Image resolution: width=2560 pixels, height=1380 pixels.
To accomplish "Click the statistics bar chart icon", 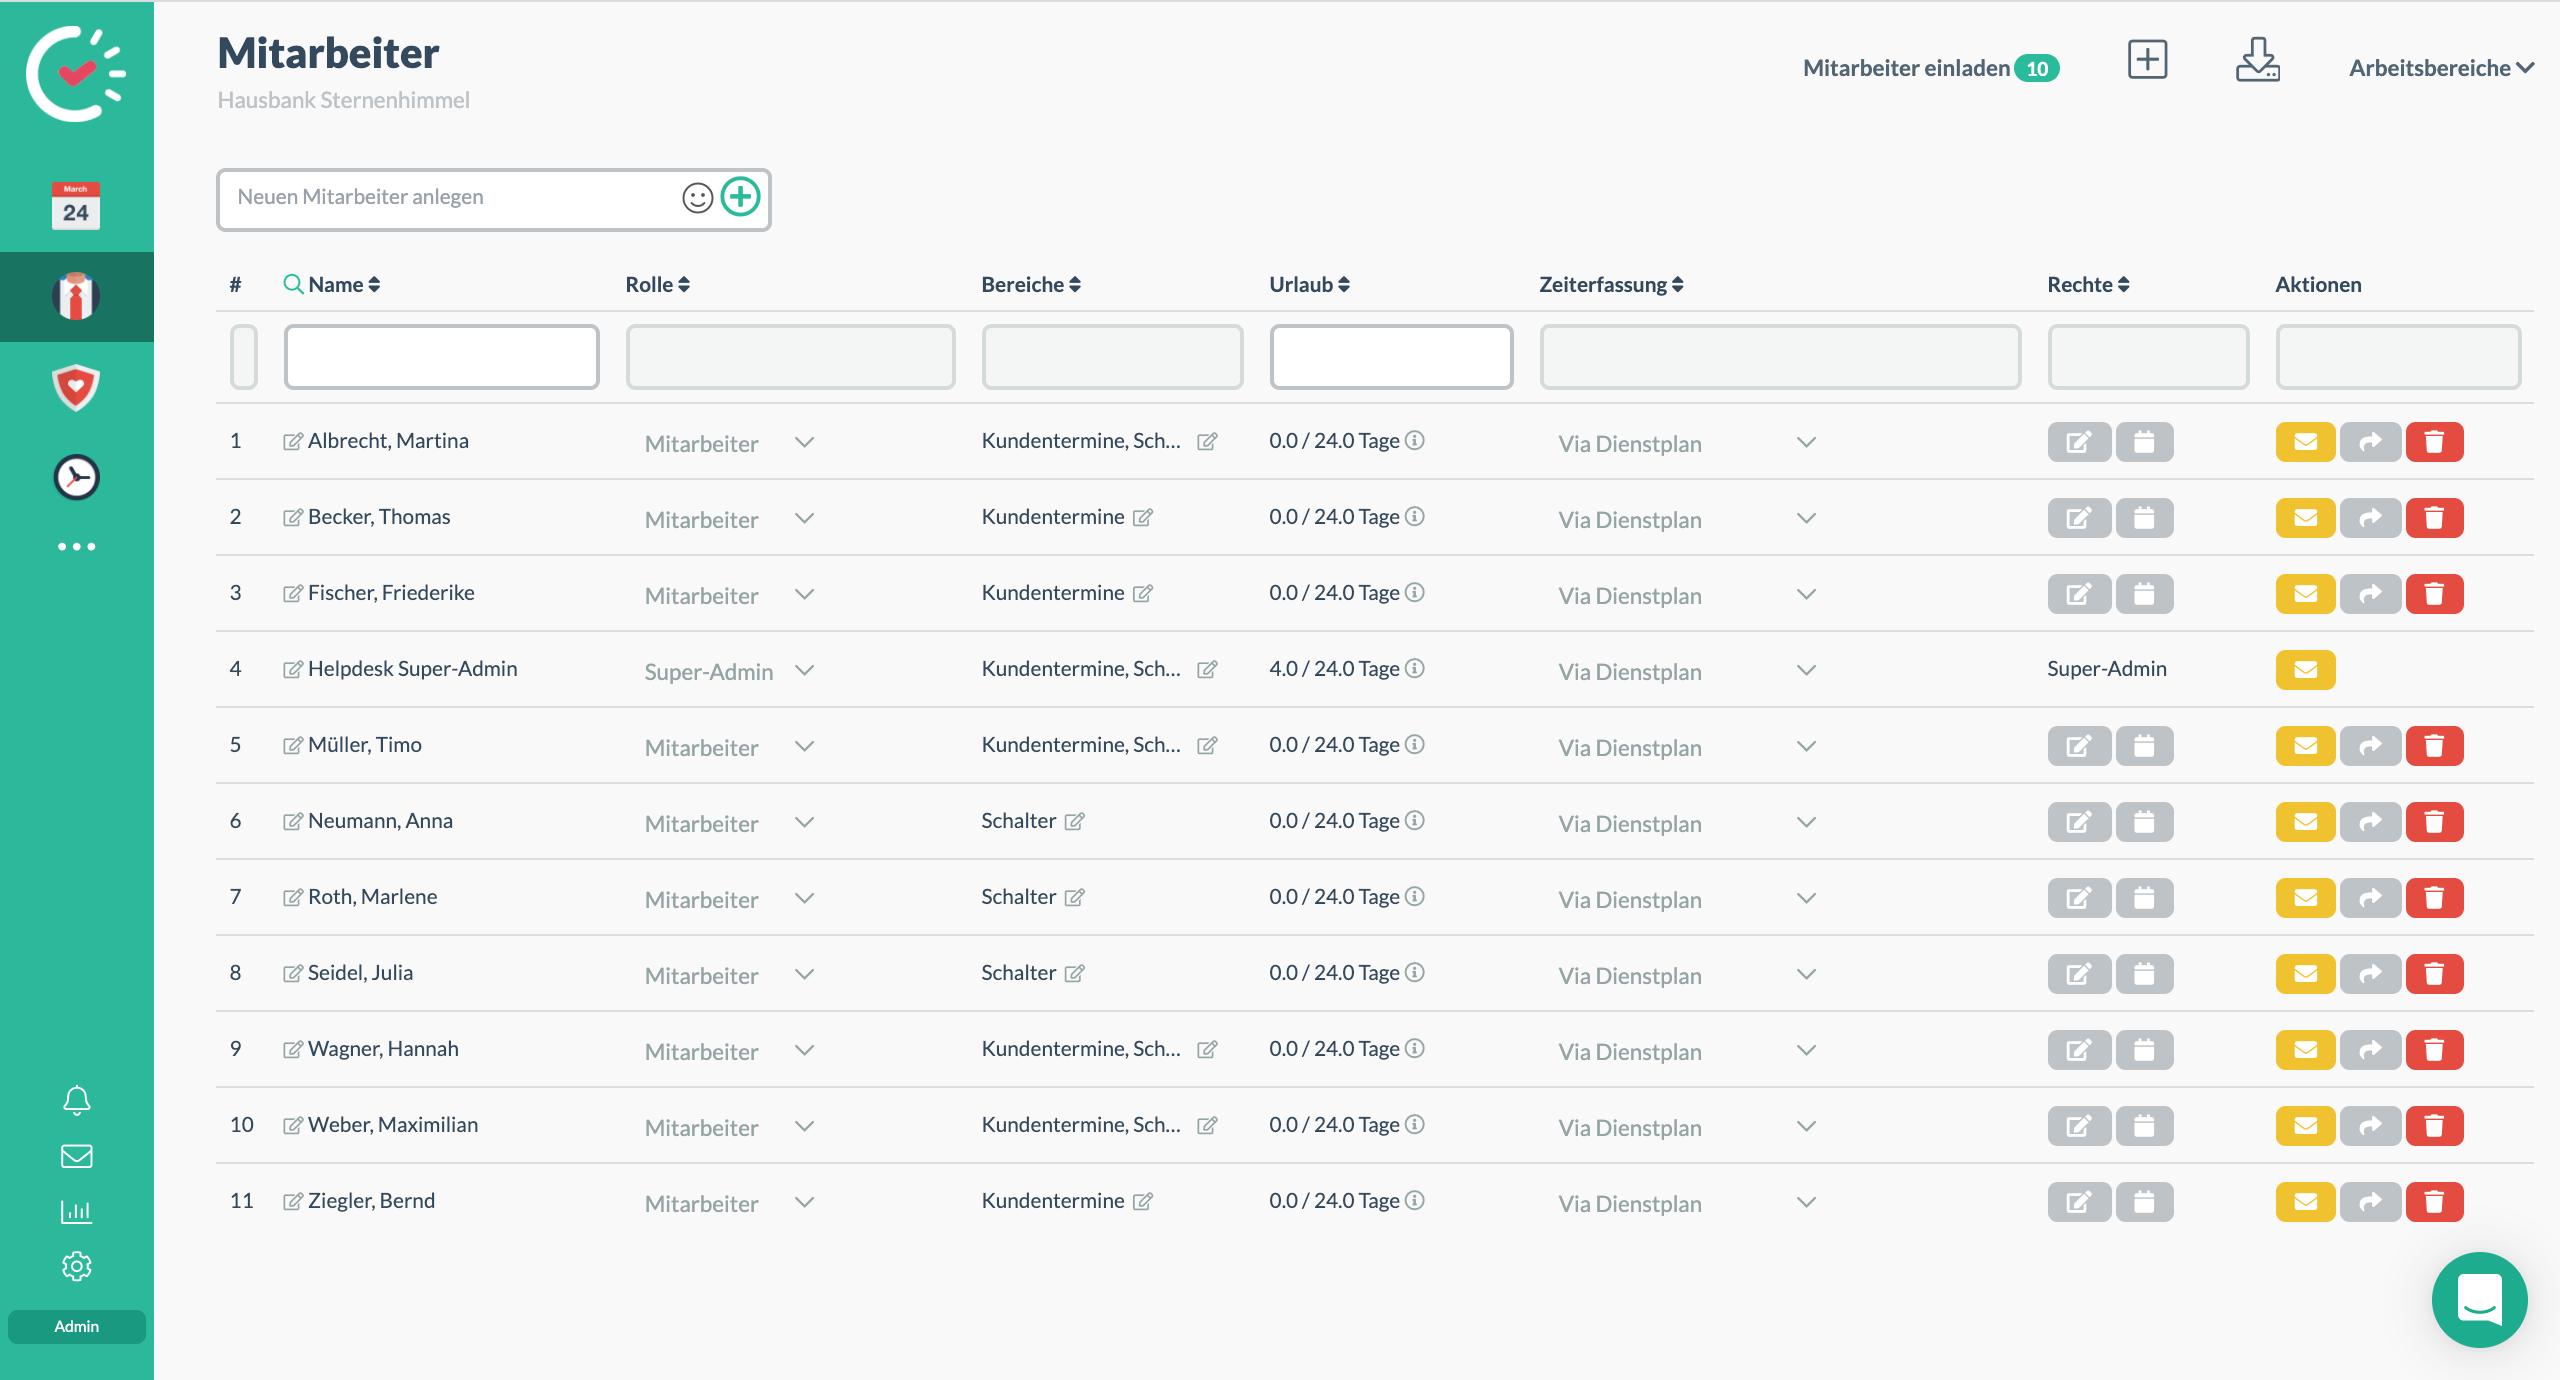I will [76, 1211].
